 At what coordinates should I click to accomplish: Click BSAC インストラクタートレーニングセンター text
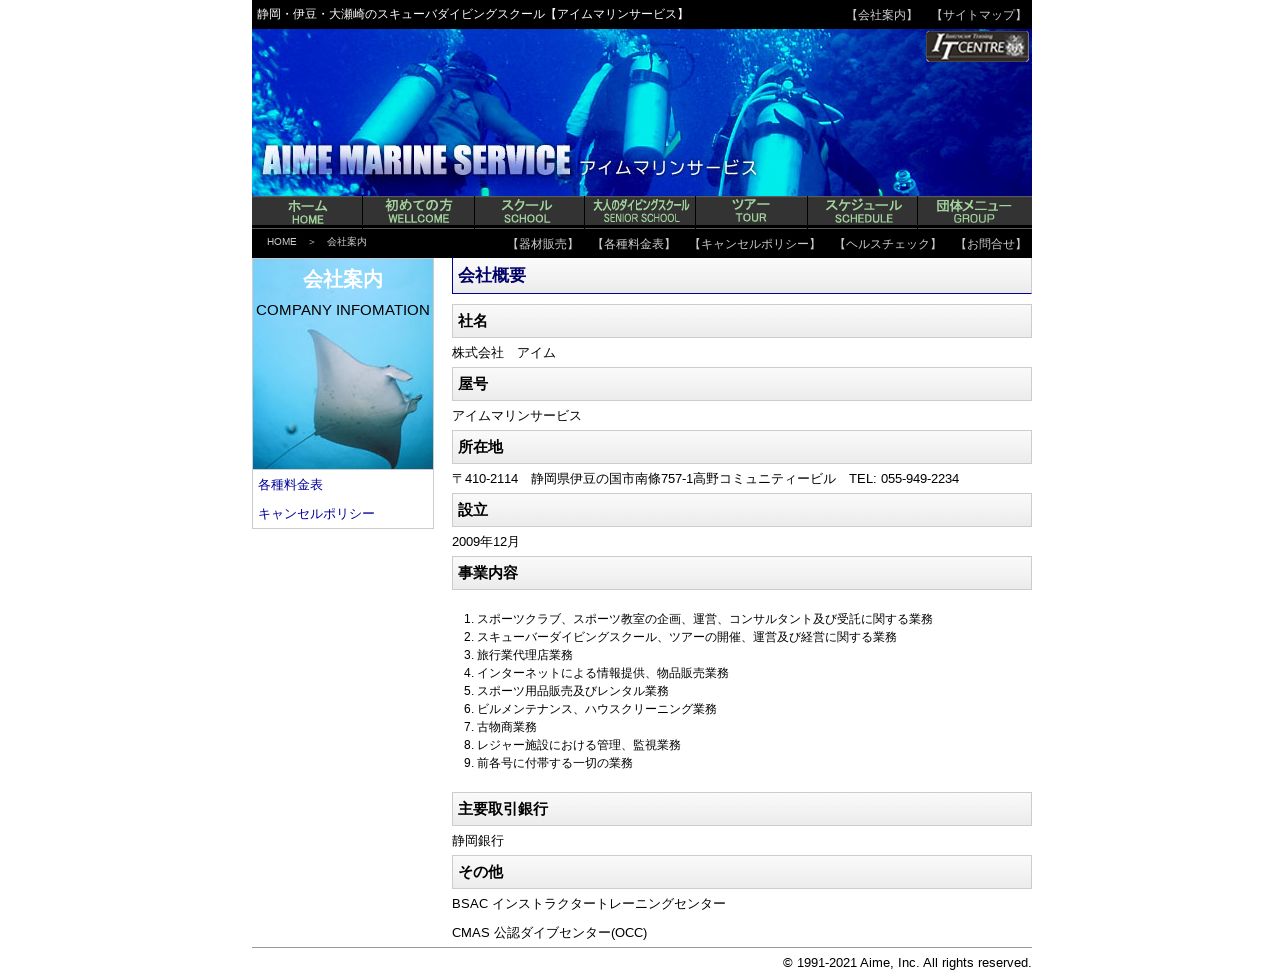tap(589, 904)
